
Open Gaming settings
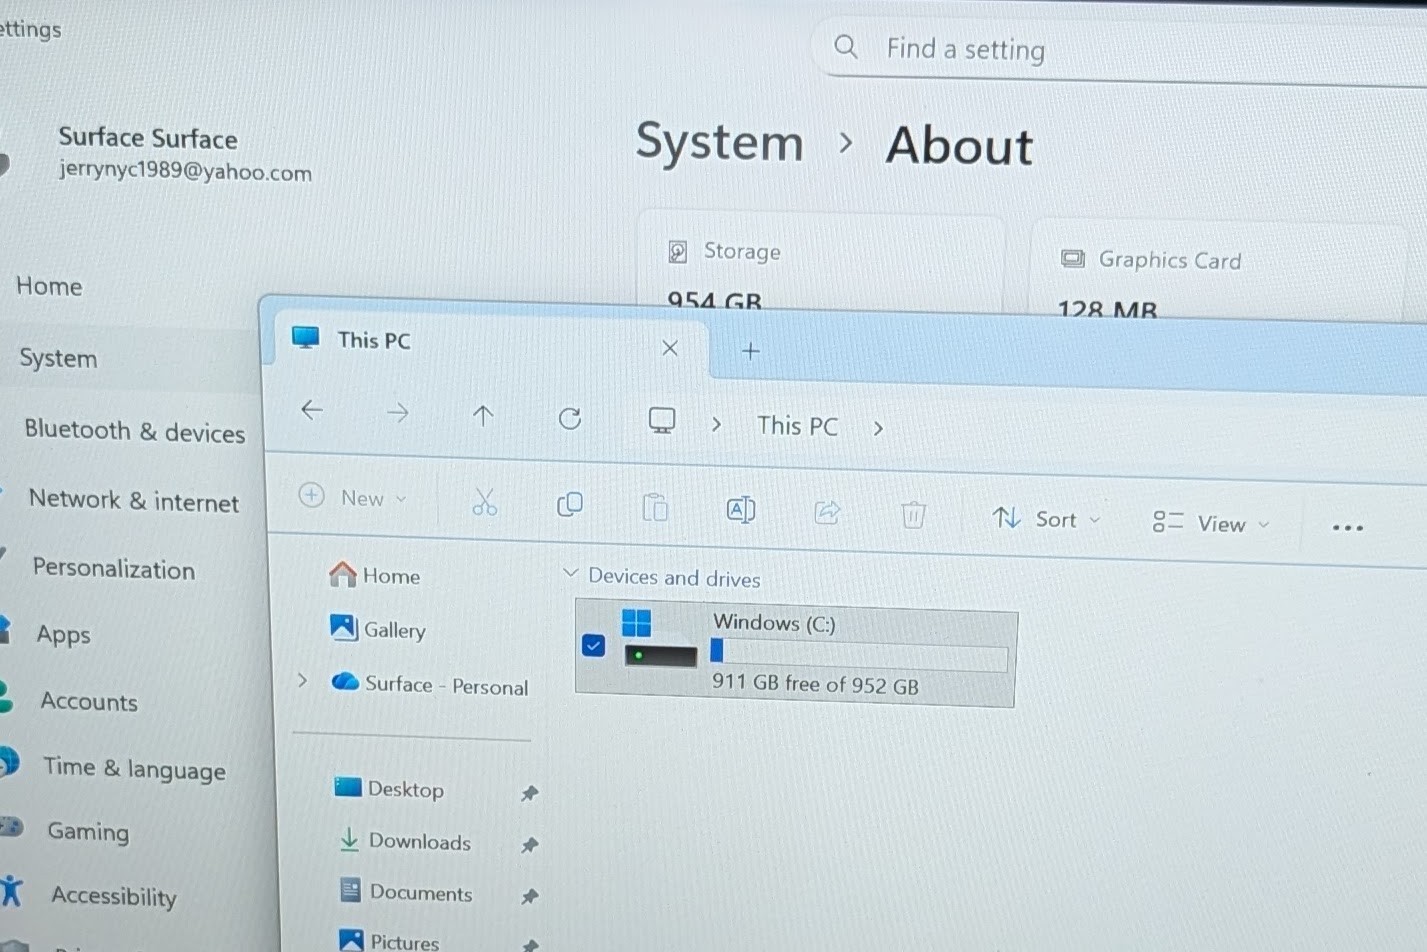pos(88,831)
